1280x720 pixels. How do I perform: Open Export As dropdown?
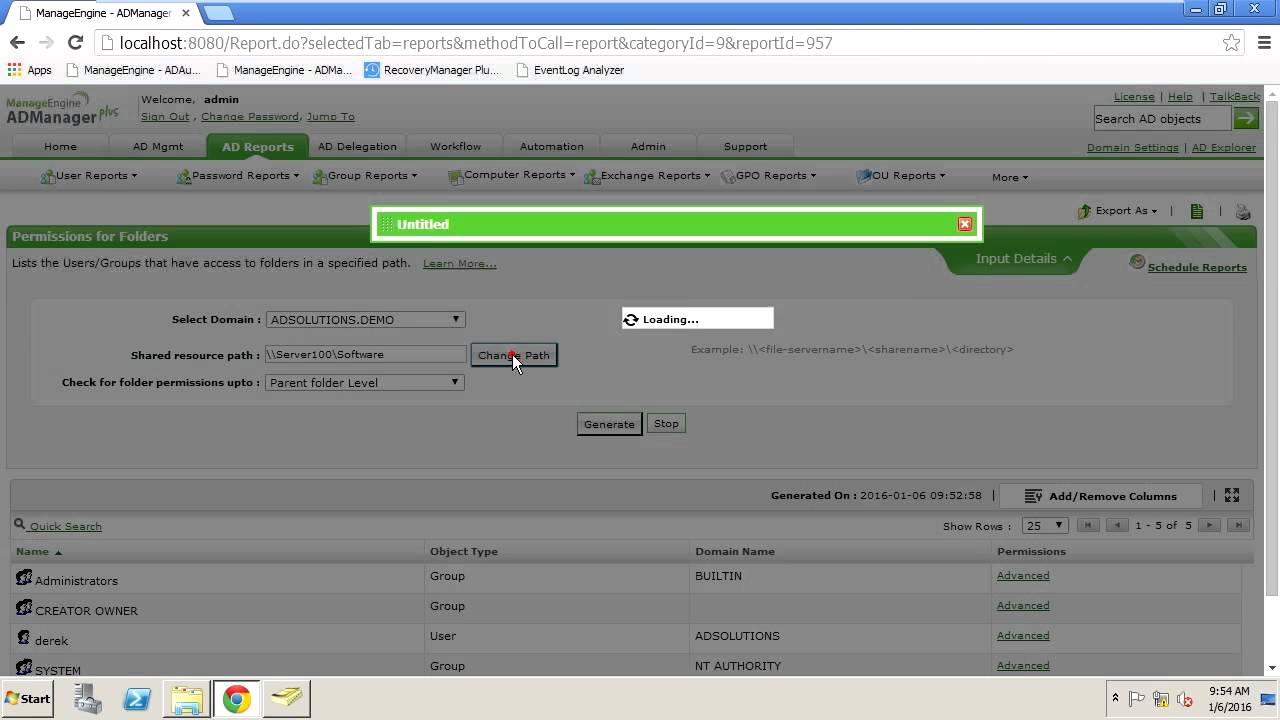(x=1117, y=211)
